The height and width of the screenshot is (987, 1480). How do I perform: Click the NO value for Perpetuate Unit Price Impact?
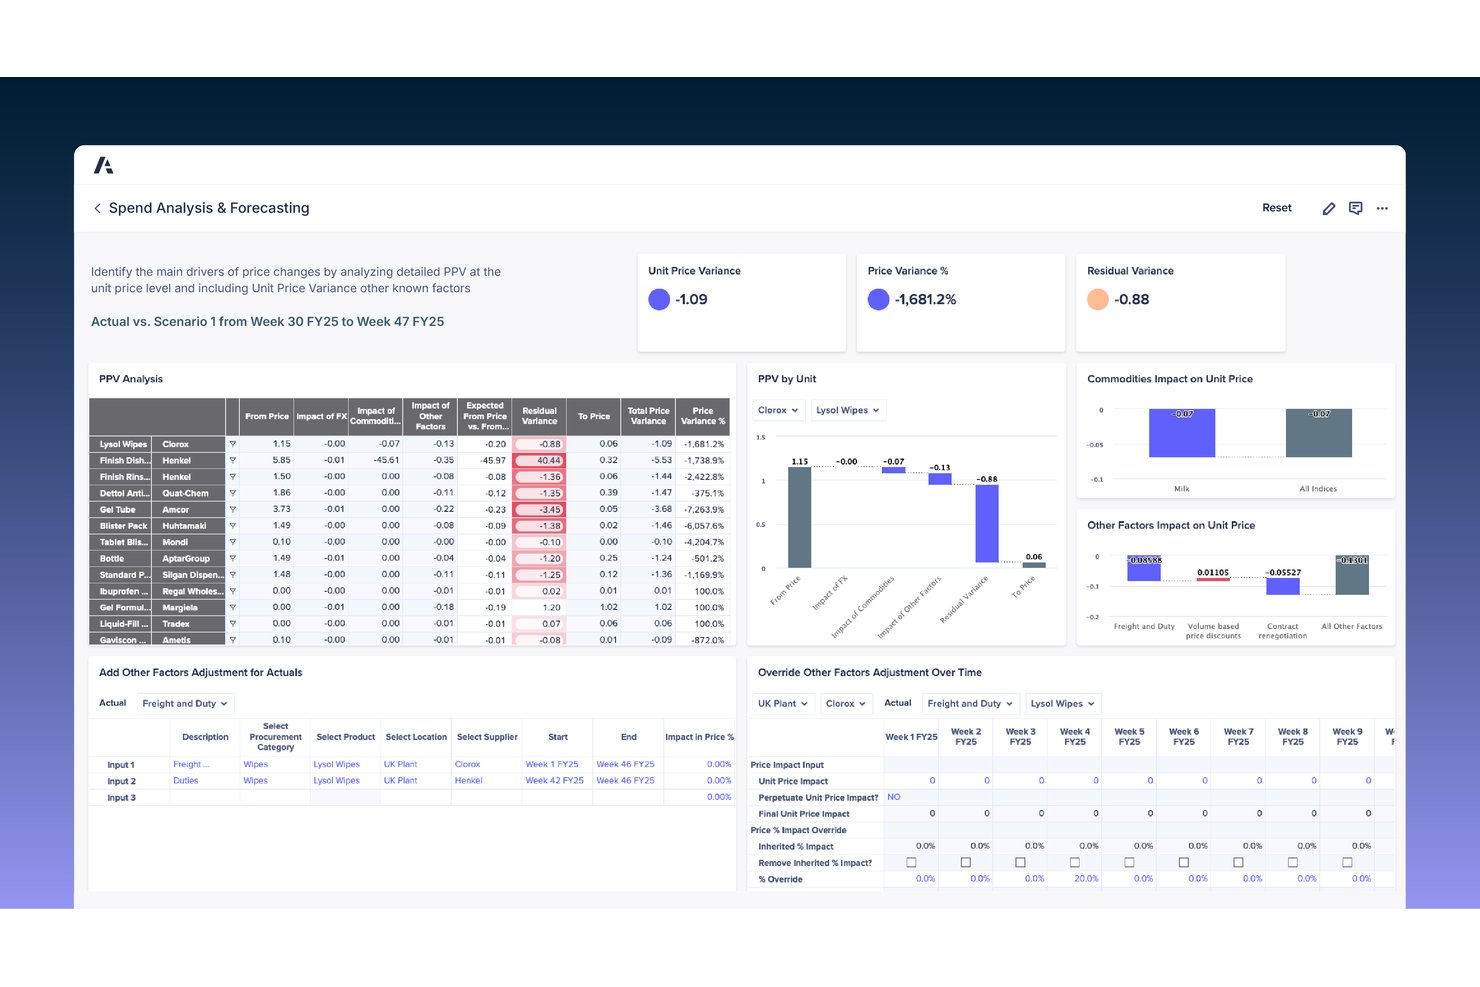click(894, 797)
